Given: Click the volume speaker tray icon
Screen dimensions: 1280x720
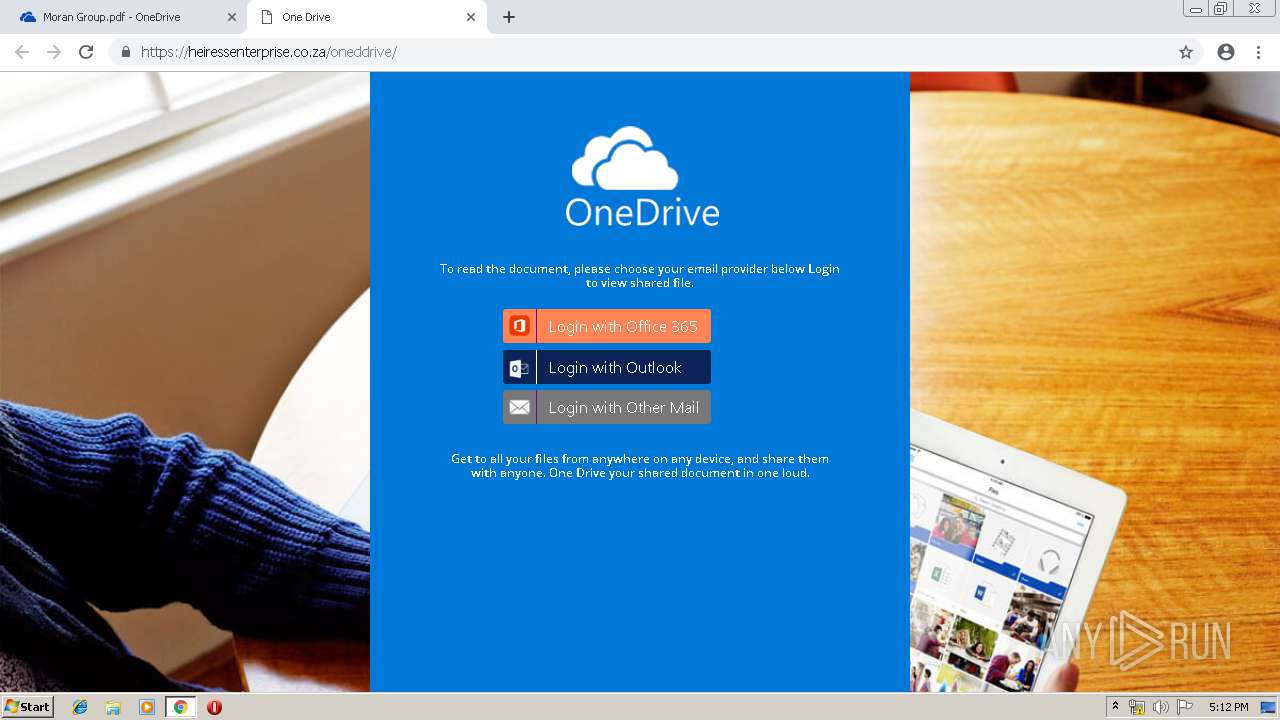Looking at the screenshot, I should tap(1161, 707).
